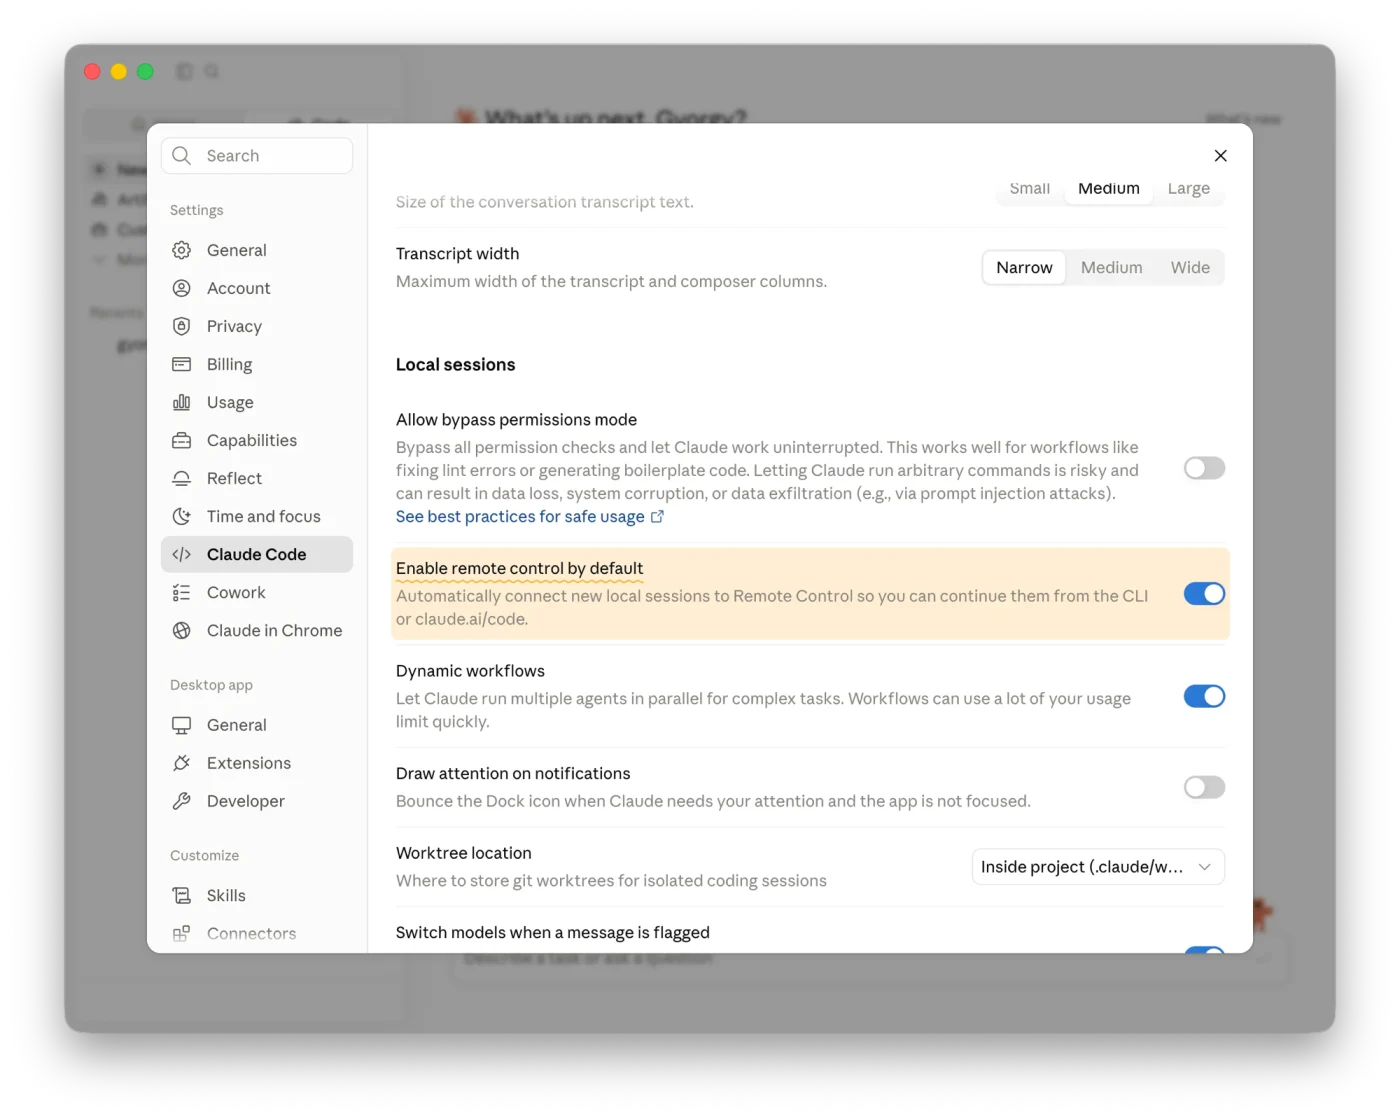Open the Usage settings page
This screenshot has width=1400, height=1118.
click(x=257, y=402)
